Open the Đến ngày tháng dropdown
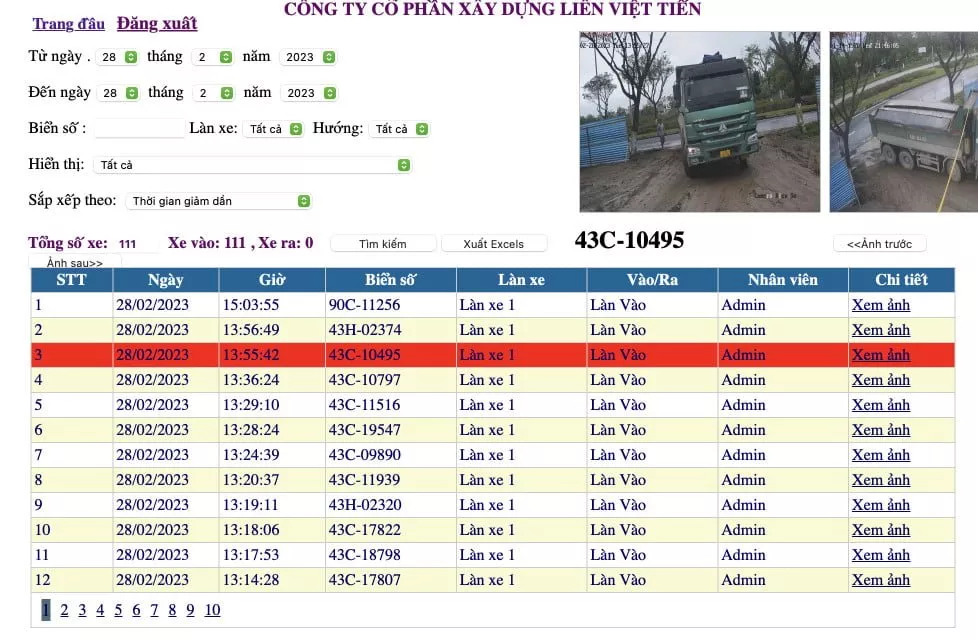Image resolution: width=978 pixels, height=639 pixels. (214, 93)
